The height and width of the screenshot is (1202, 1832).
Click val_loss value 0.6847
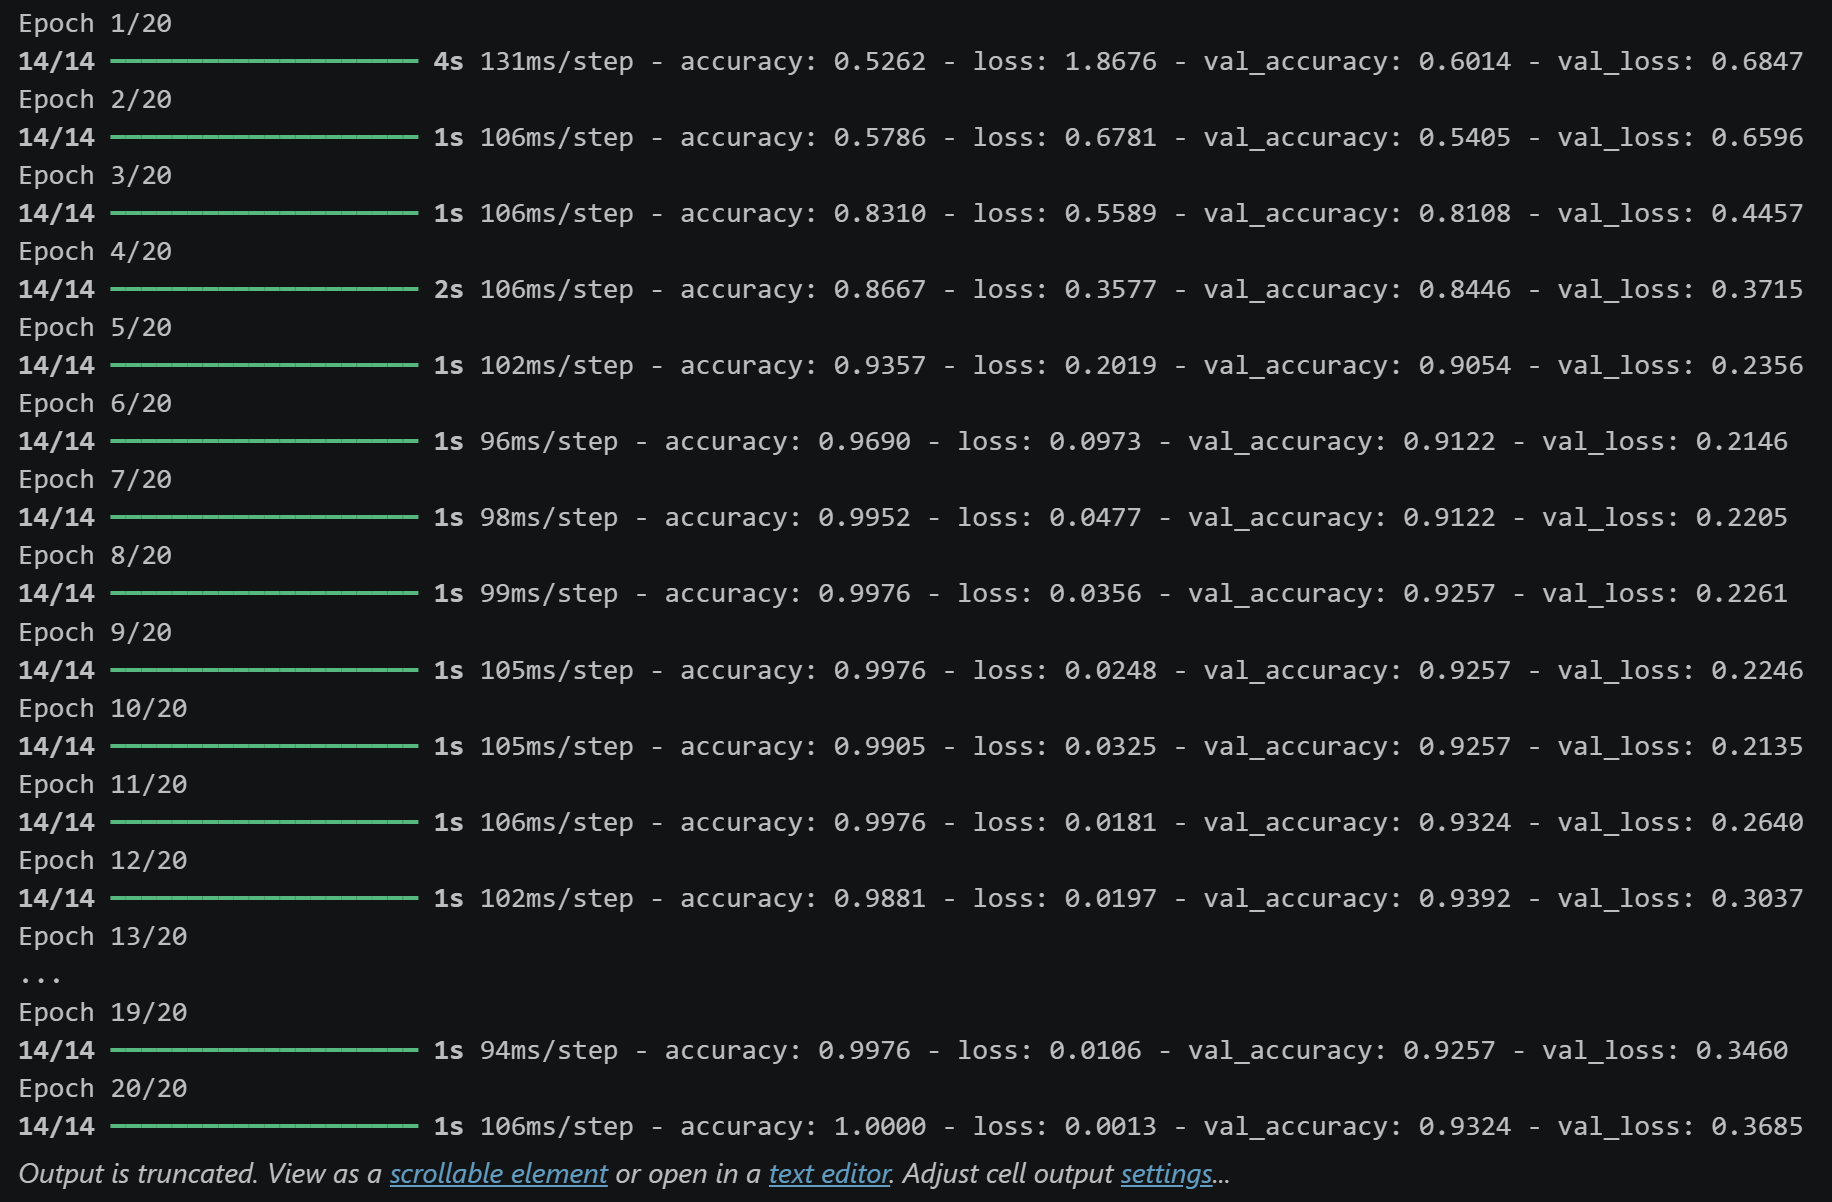pyautogui.click(x=1757, y=61)
